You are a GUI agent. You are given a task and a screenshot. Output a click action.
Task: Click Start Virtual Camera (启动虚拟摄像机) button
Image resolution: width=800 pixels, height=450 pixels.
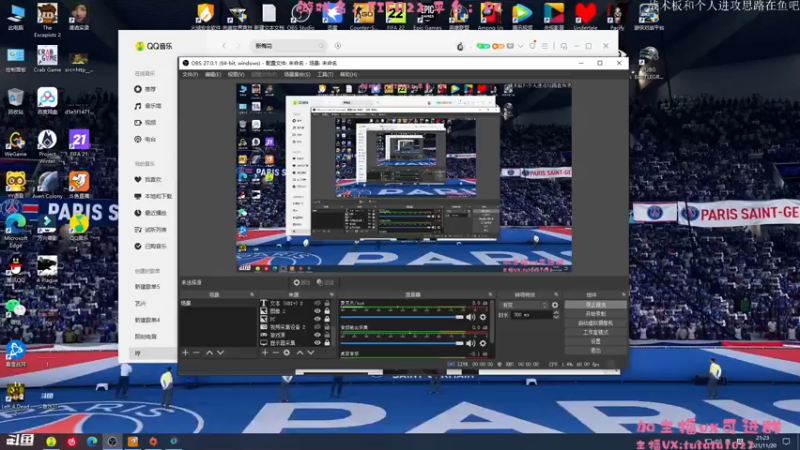coord(595,323)
